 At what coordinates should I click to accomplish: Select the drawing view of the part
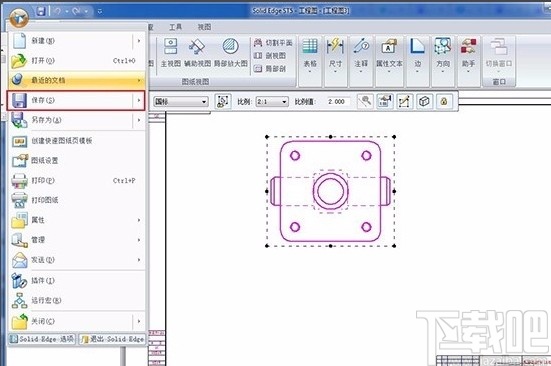[x=330, y=191]
